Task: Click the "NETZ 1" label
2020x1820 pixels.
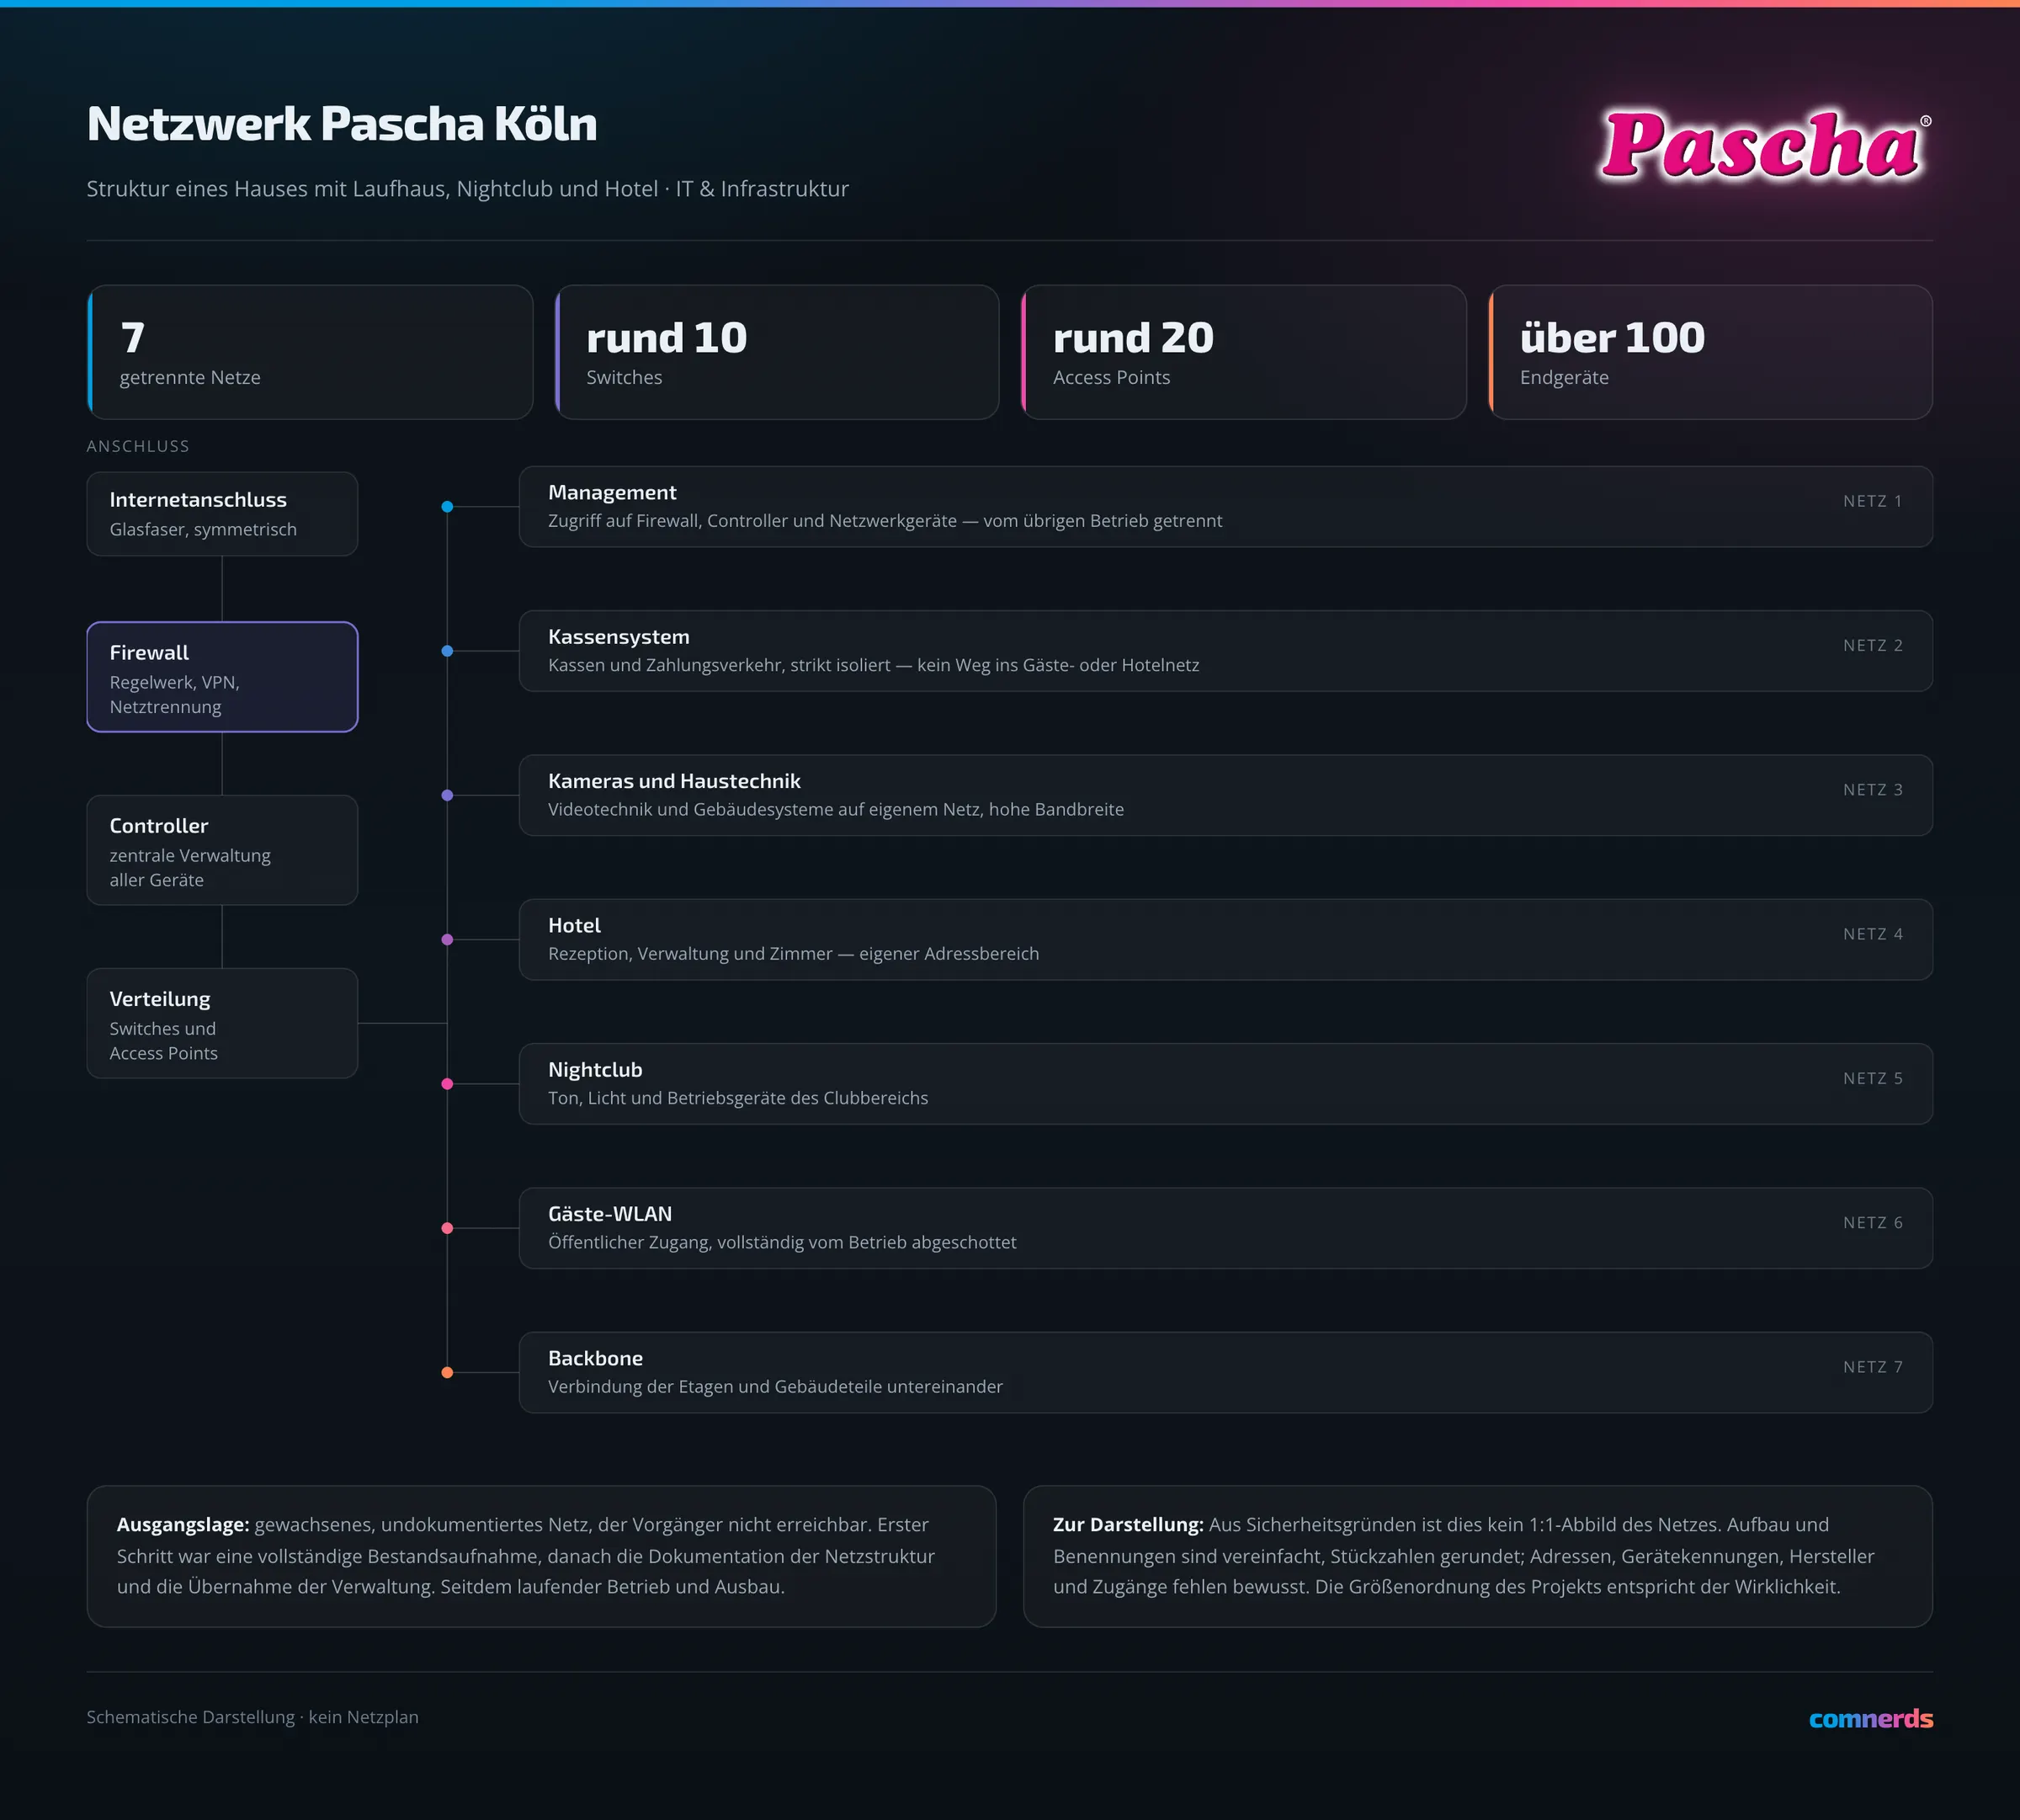Action: click(1873, 501)
